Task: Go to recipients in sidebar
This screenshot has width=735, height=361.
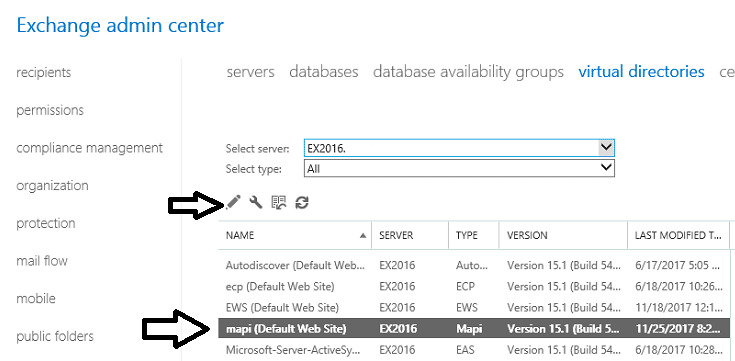Action: point(44,73)
